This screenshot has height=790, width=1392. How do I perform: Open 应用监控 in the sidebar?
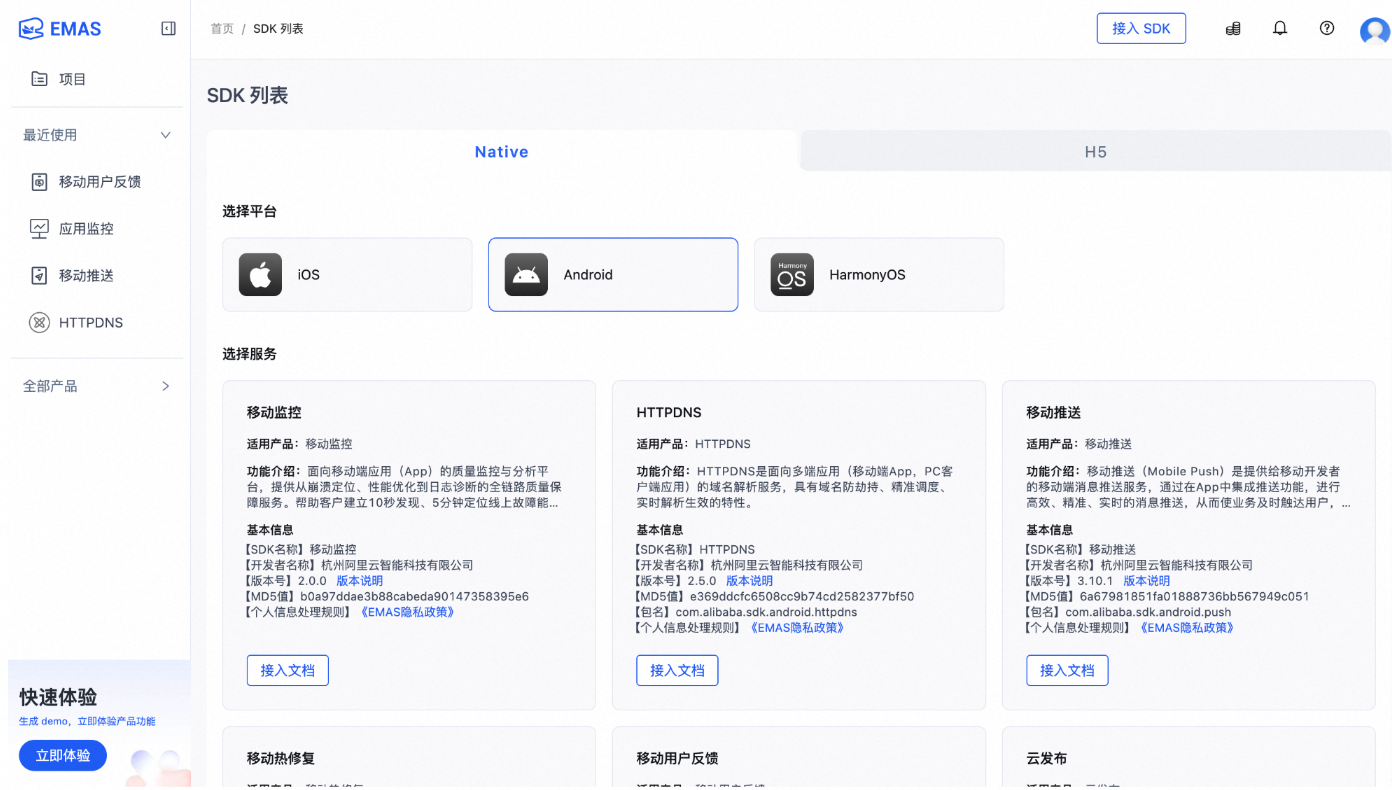(86, 228)
